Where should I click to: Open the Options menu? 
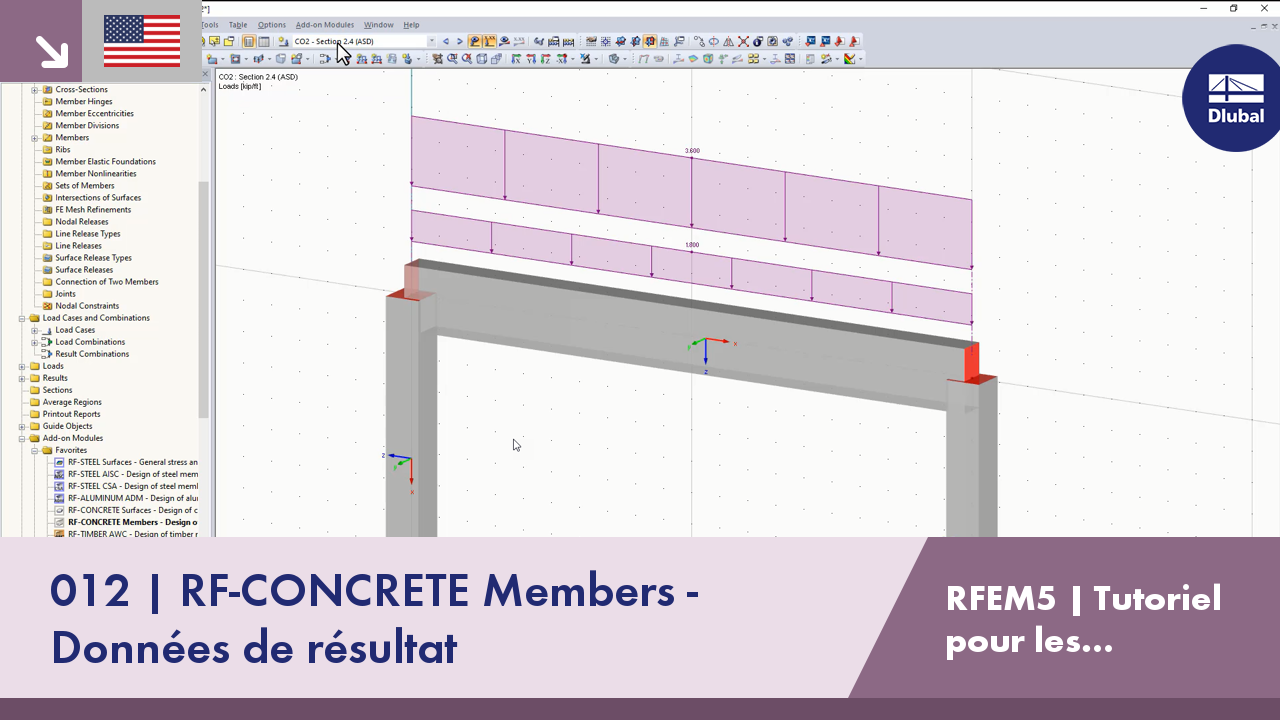click(x=271, y=25)
